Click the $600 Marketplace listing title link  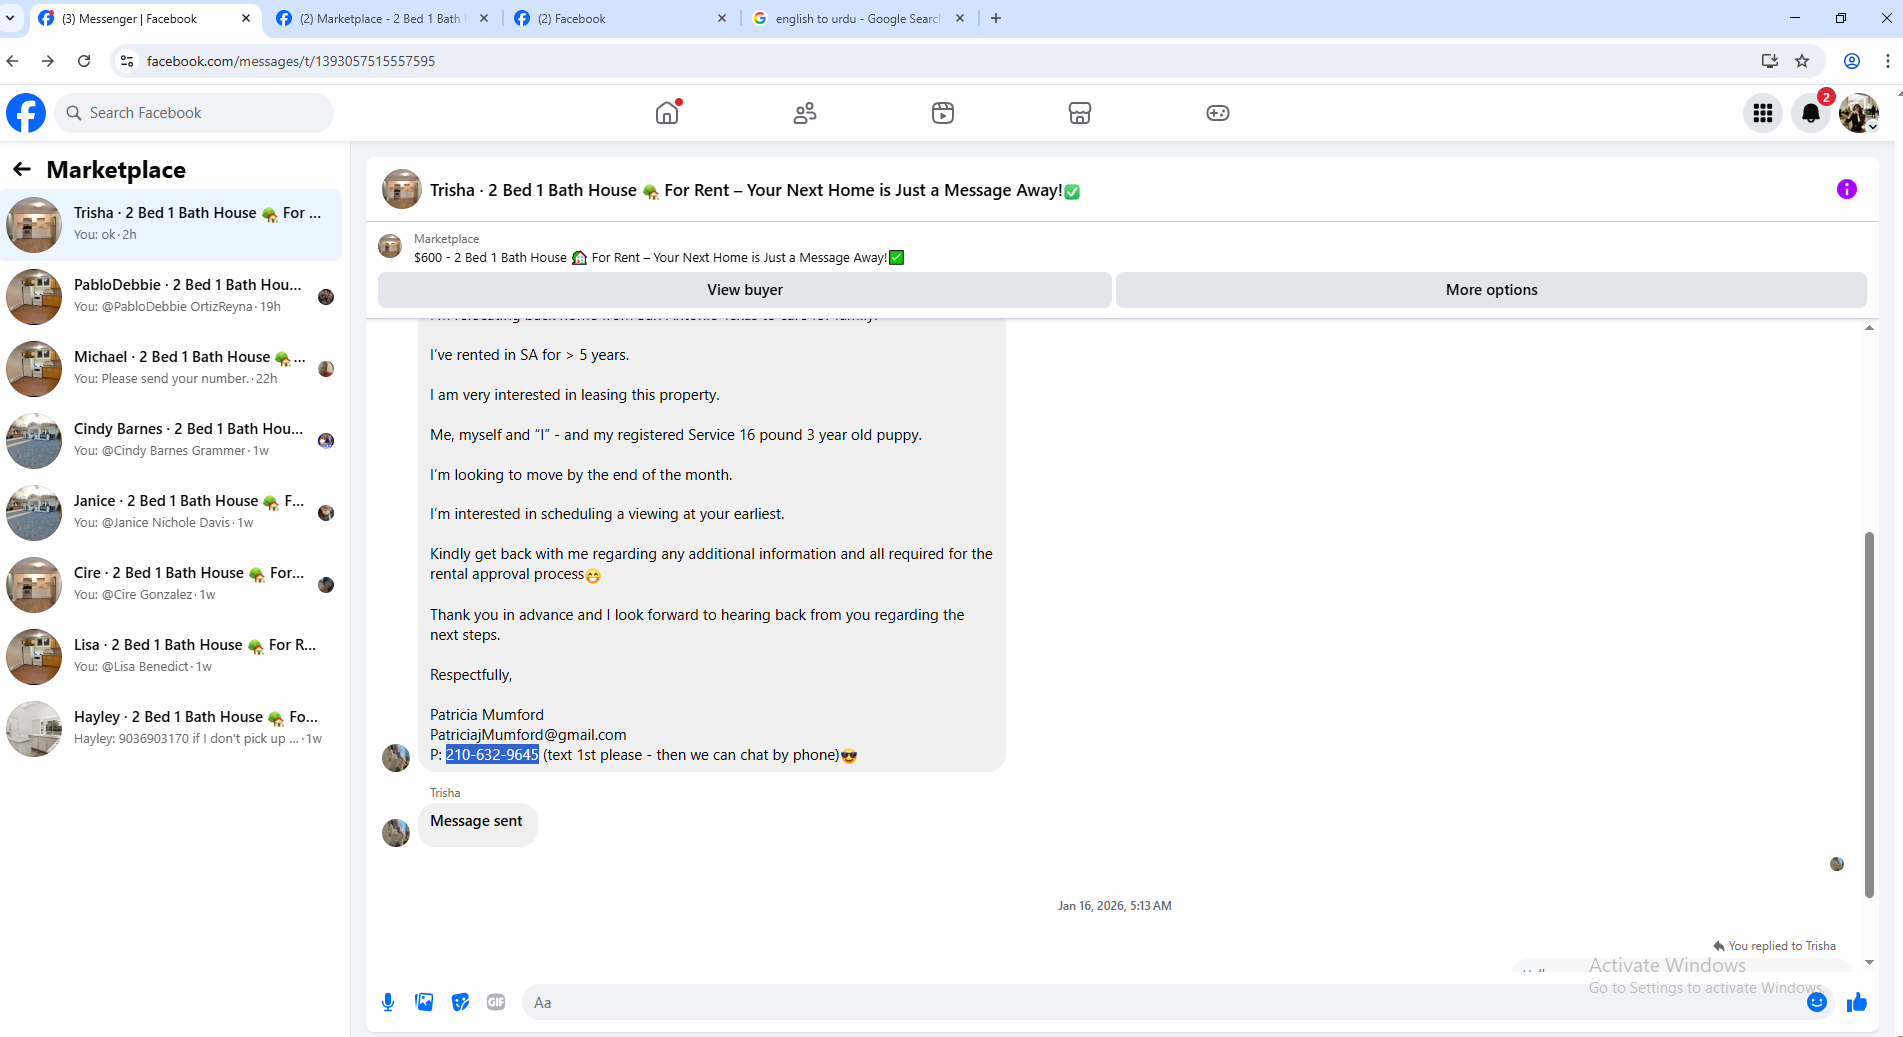tap(659, 258)
